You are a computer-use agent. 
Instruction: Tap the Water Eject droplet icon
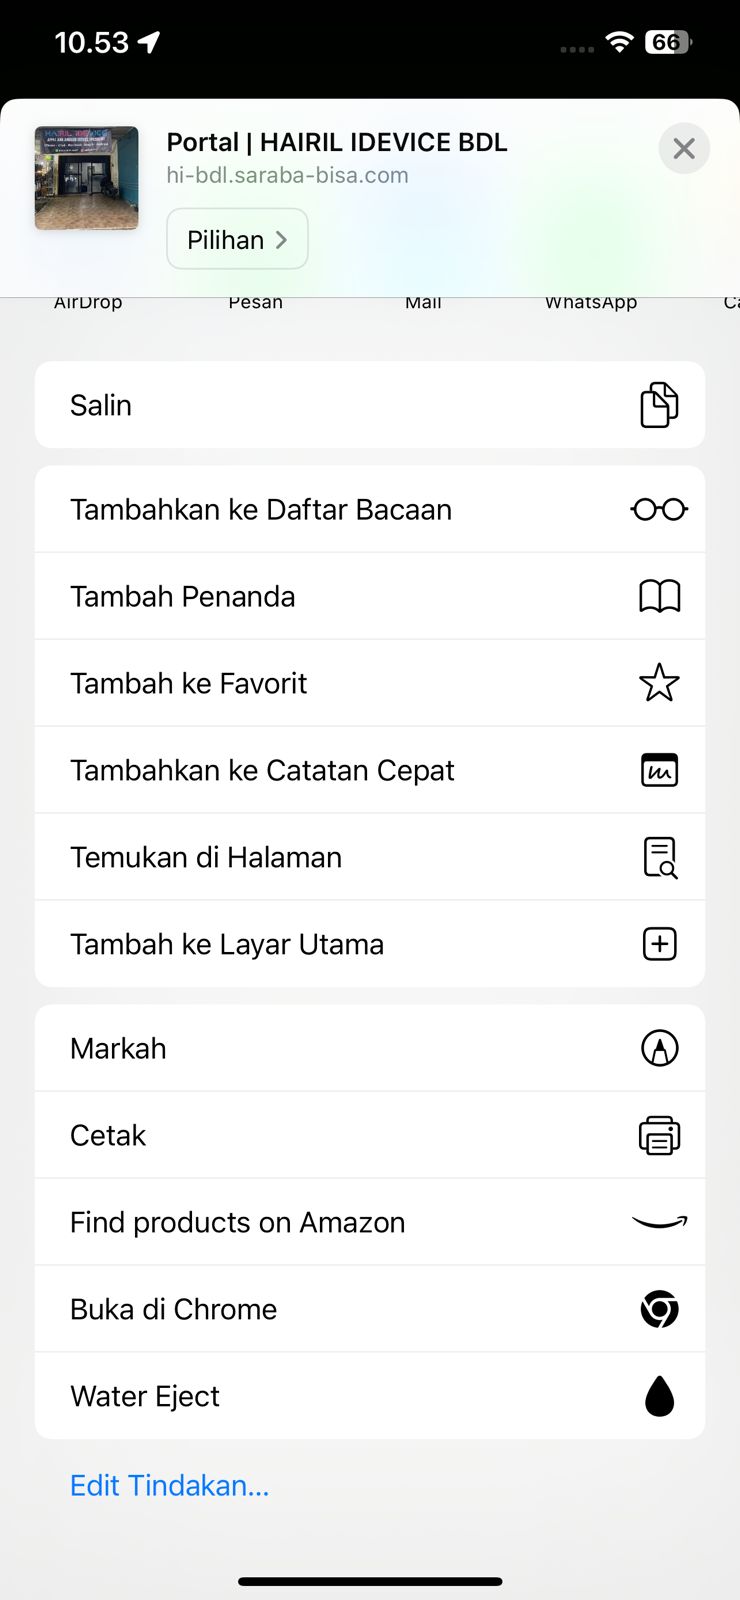[659, 1396]
